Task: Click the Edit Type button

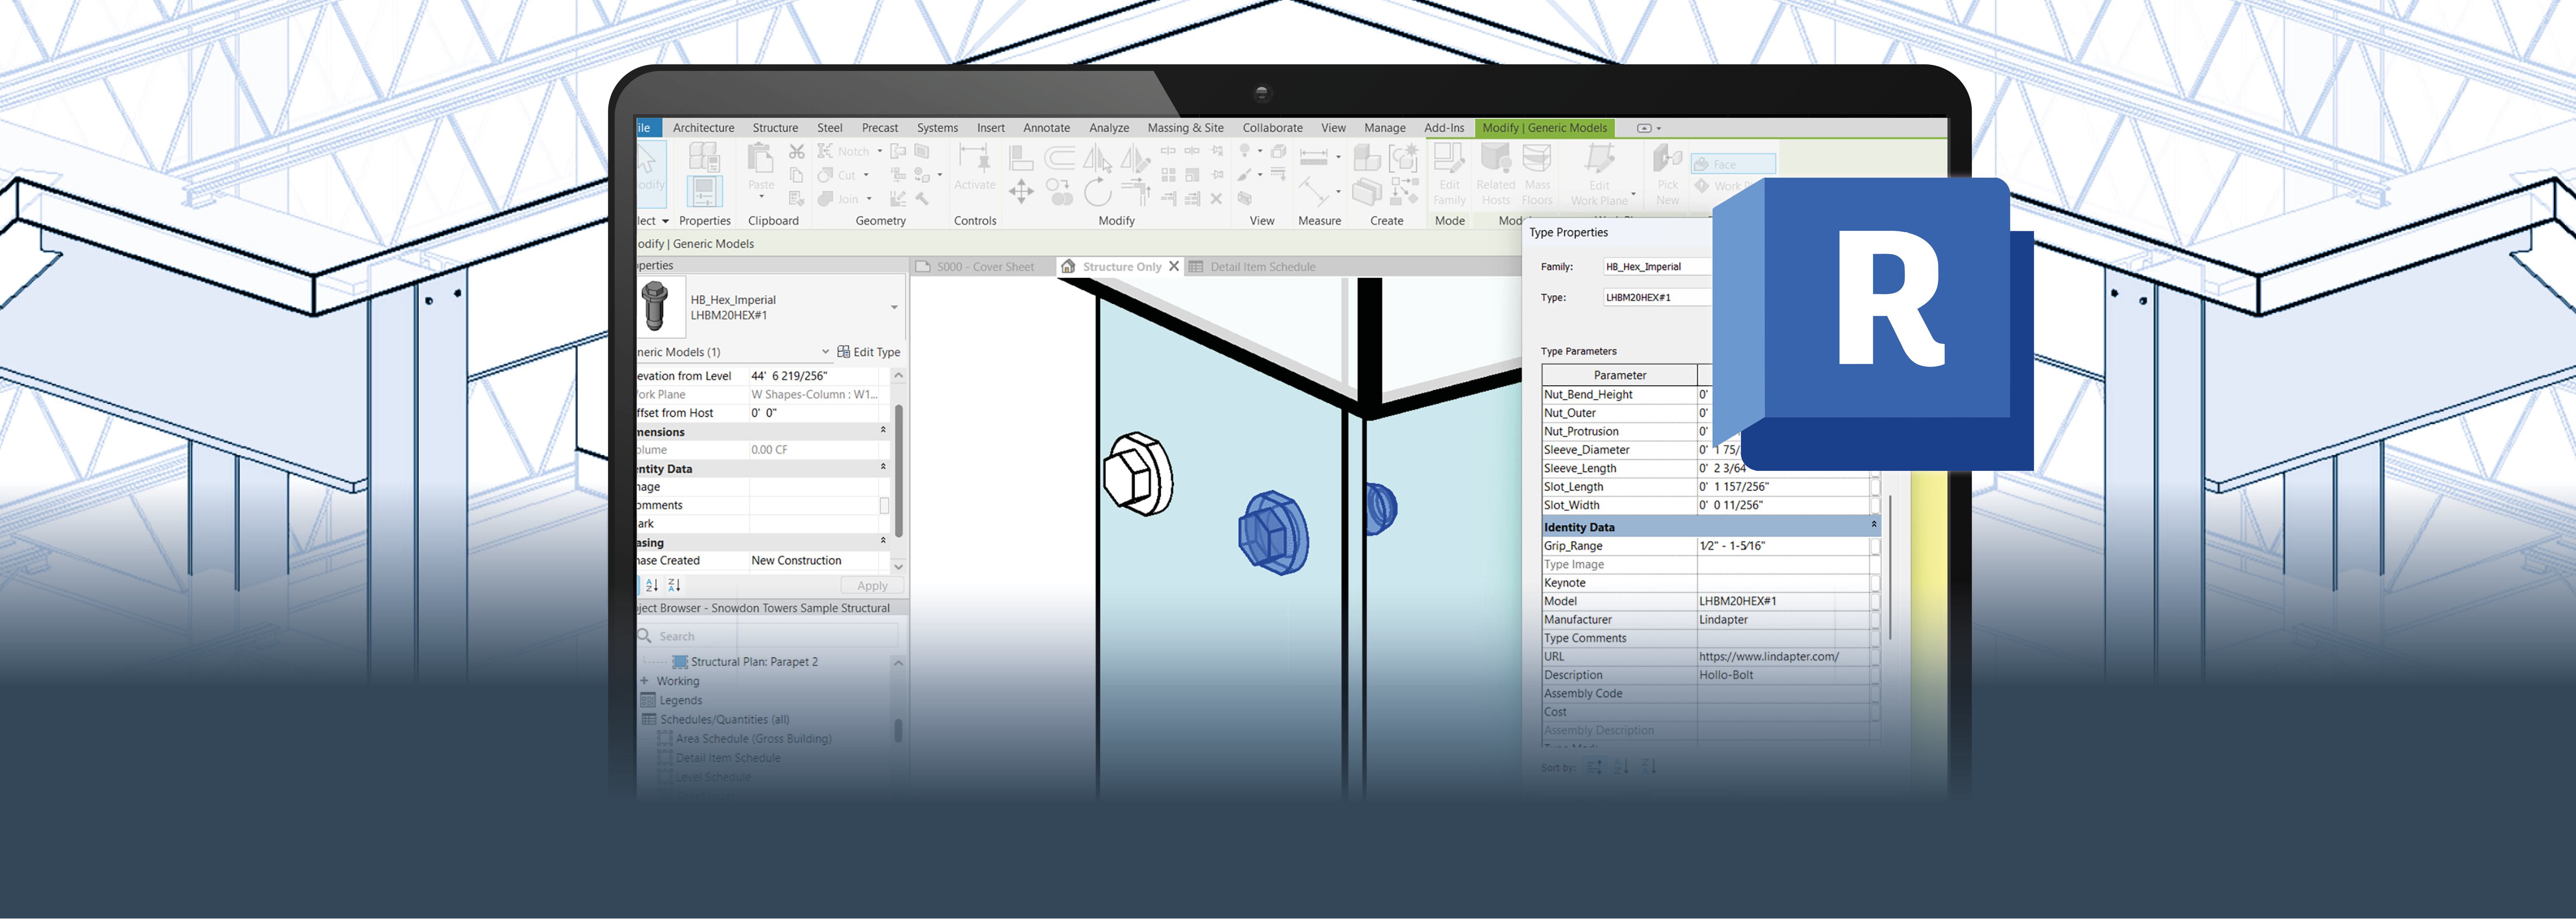Action: point(869,352)
